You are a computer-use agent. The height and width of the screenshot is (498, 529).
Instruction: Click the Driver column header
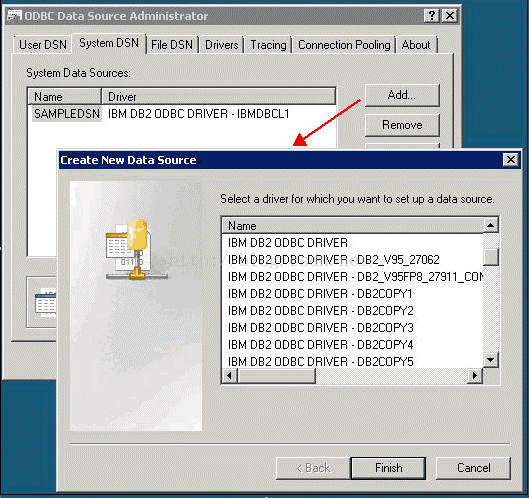pos(219,97)
